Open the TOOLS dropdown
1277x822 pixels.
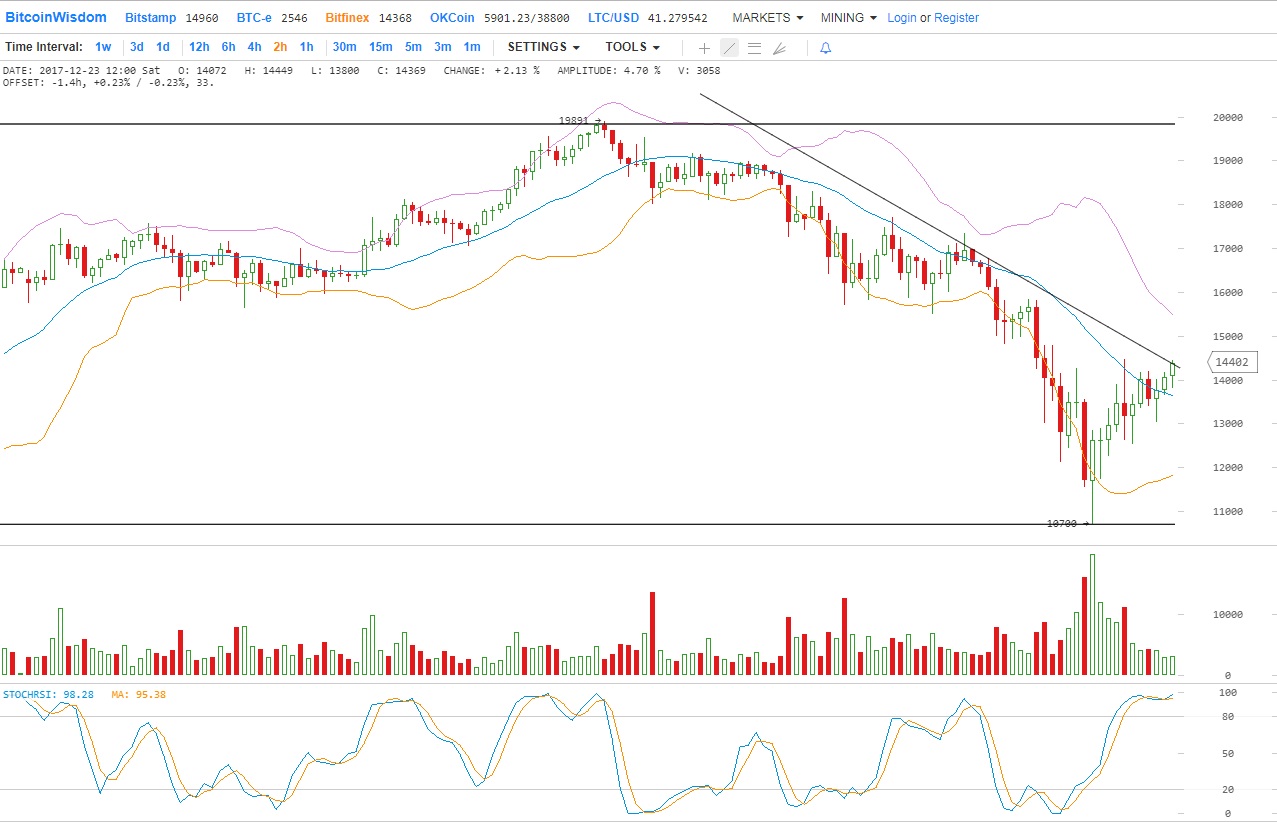click(632, 47)
